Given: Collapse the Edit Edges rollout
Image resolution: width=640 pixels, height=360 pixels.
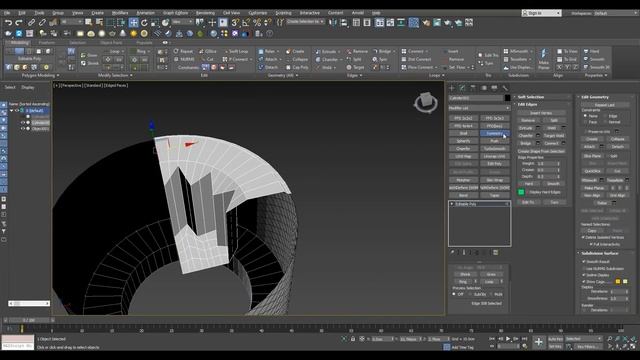Looking at the screenshot, I should [527, 104].
